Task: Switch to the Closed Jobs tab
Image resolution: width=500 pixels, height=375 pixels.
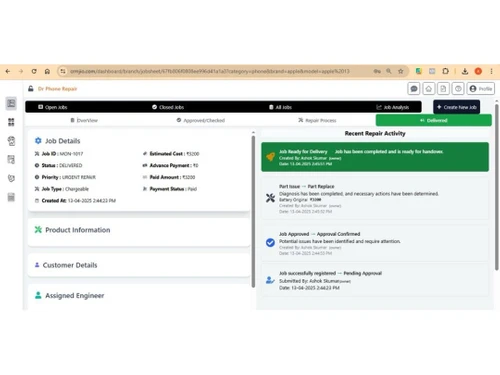Action: 168,107
